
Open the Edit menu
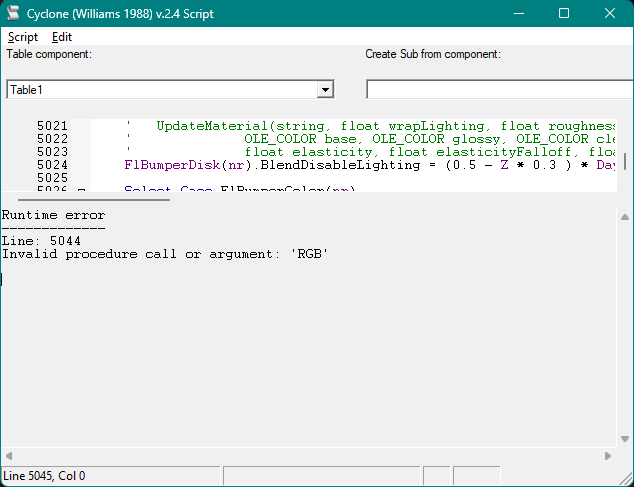pyautogui.click(x=62, y=37)
